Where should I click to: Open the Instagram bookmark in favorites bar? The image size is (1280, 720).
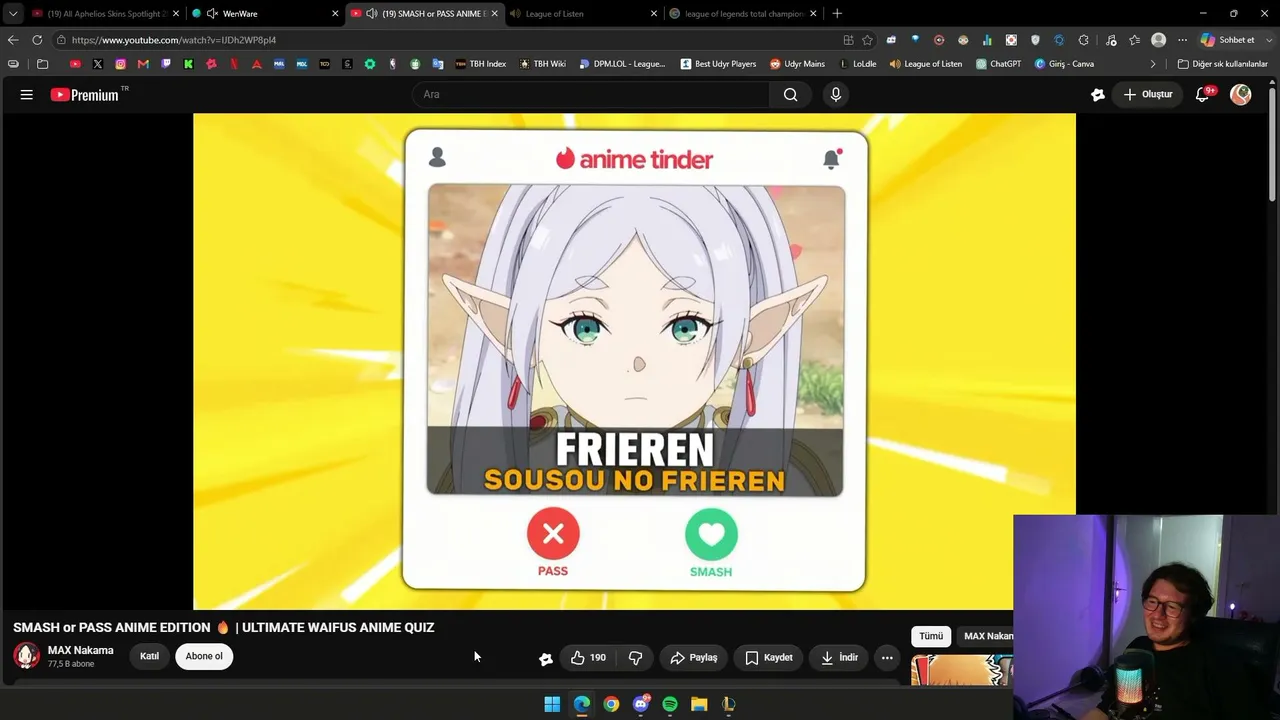pos(121,64)
